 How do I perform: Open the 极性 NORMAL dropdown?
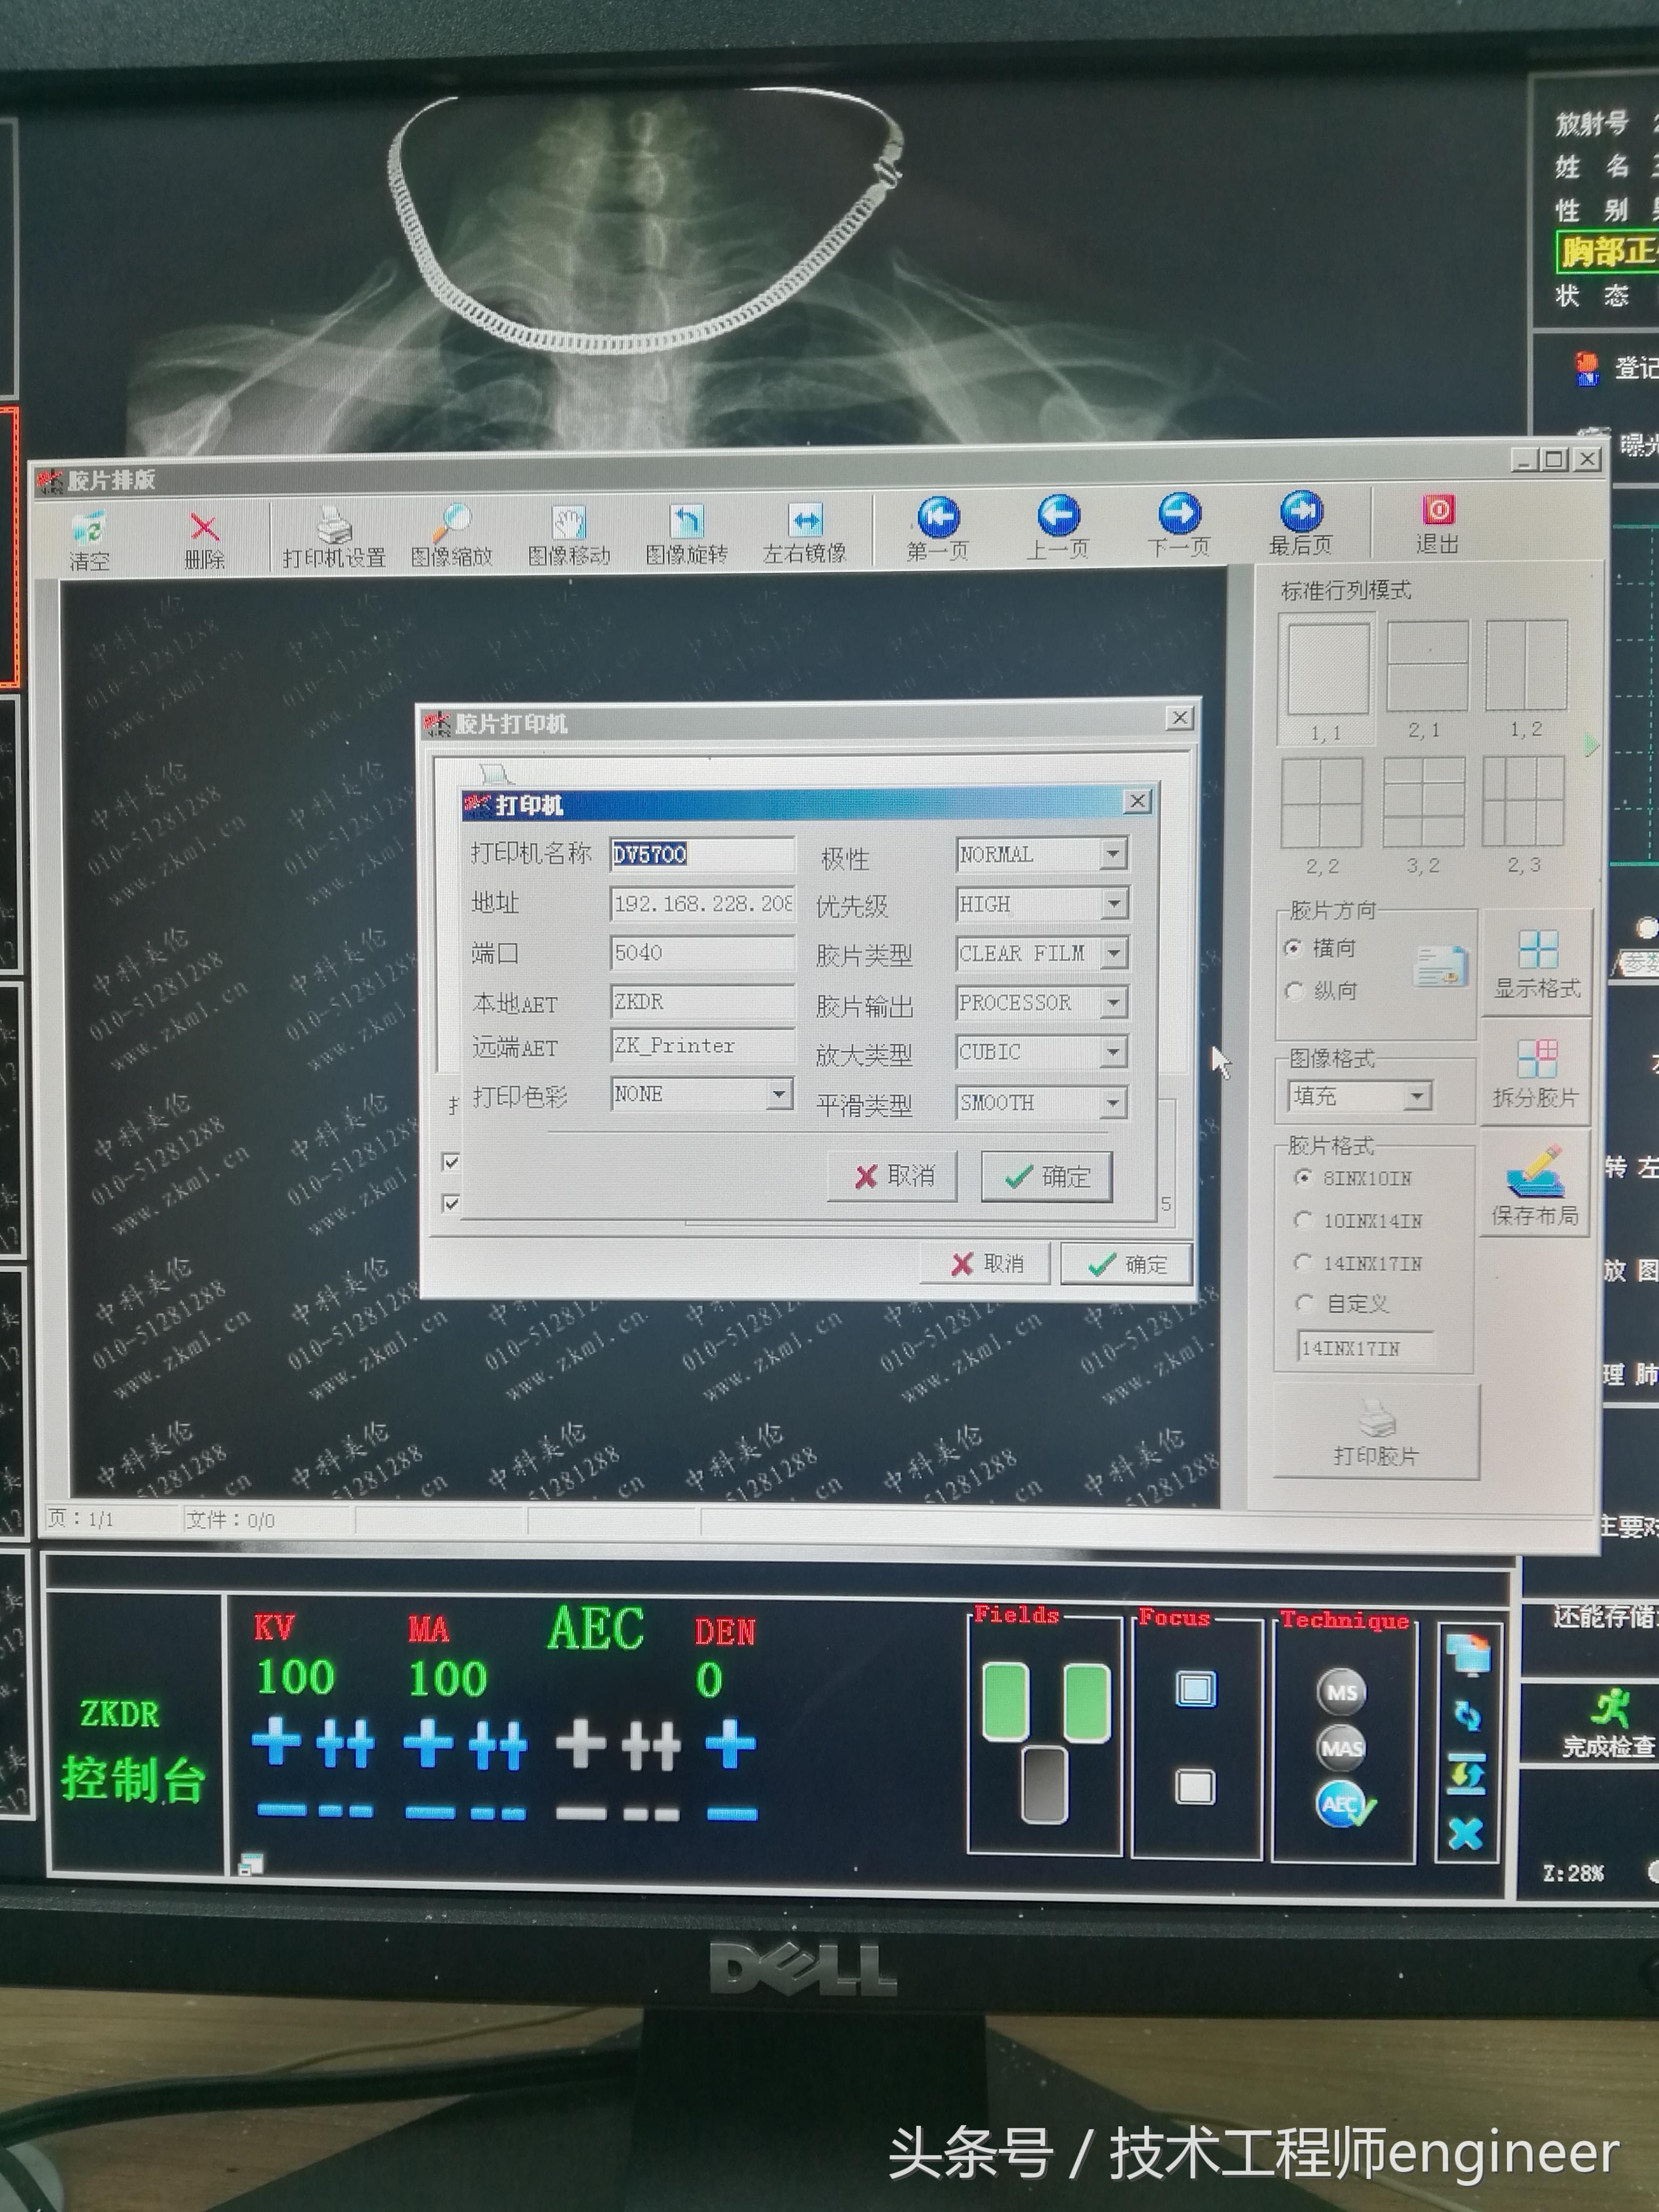tap(1113, 854)
